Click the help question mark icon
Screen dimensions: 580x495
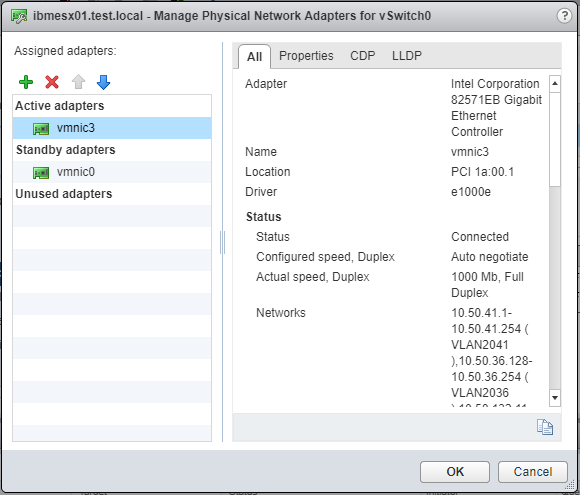tap(564, 16)
